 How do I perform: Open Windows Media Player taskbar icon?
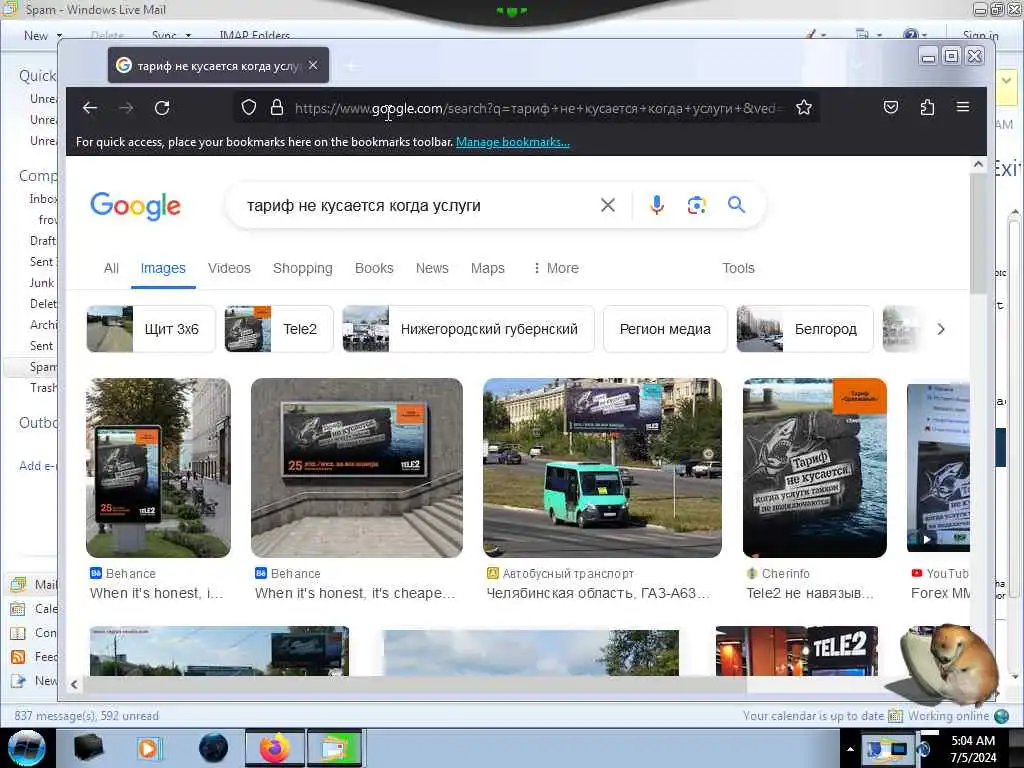click(148, 748)
